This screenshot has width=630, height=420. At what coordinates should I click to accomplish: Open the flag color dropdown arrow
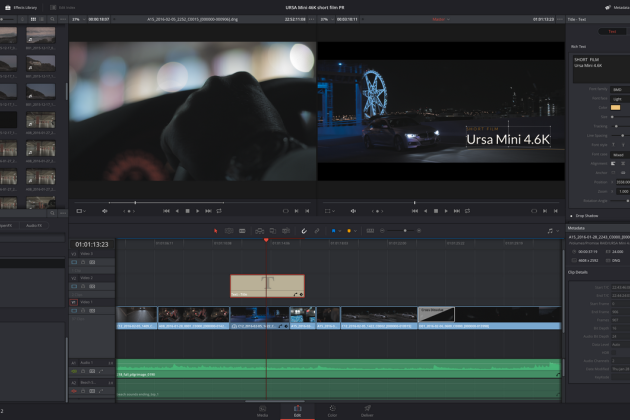pos(340,231)
